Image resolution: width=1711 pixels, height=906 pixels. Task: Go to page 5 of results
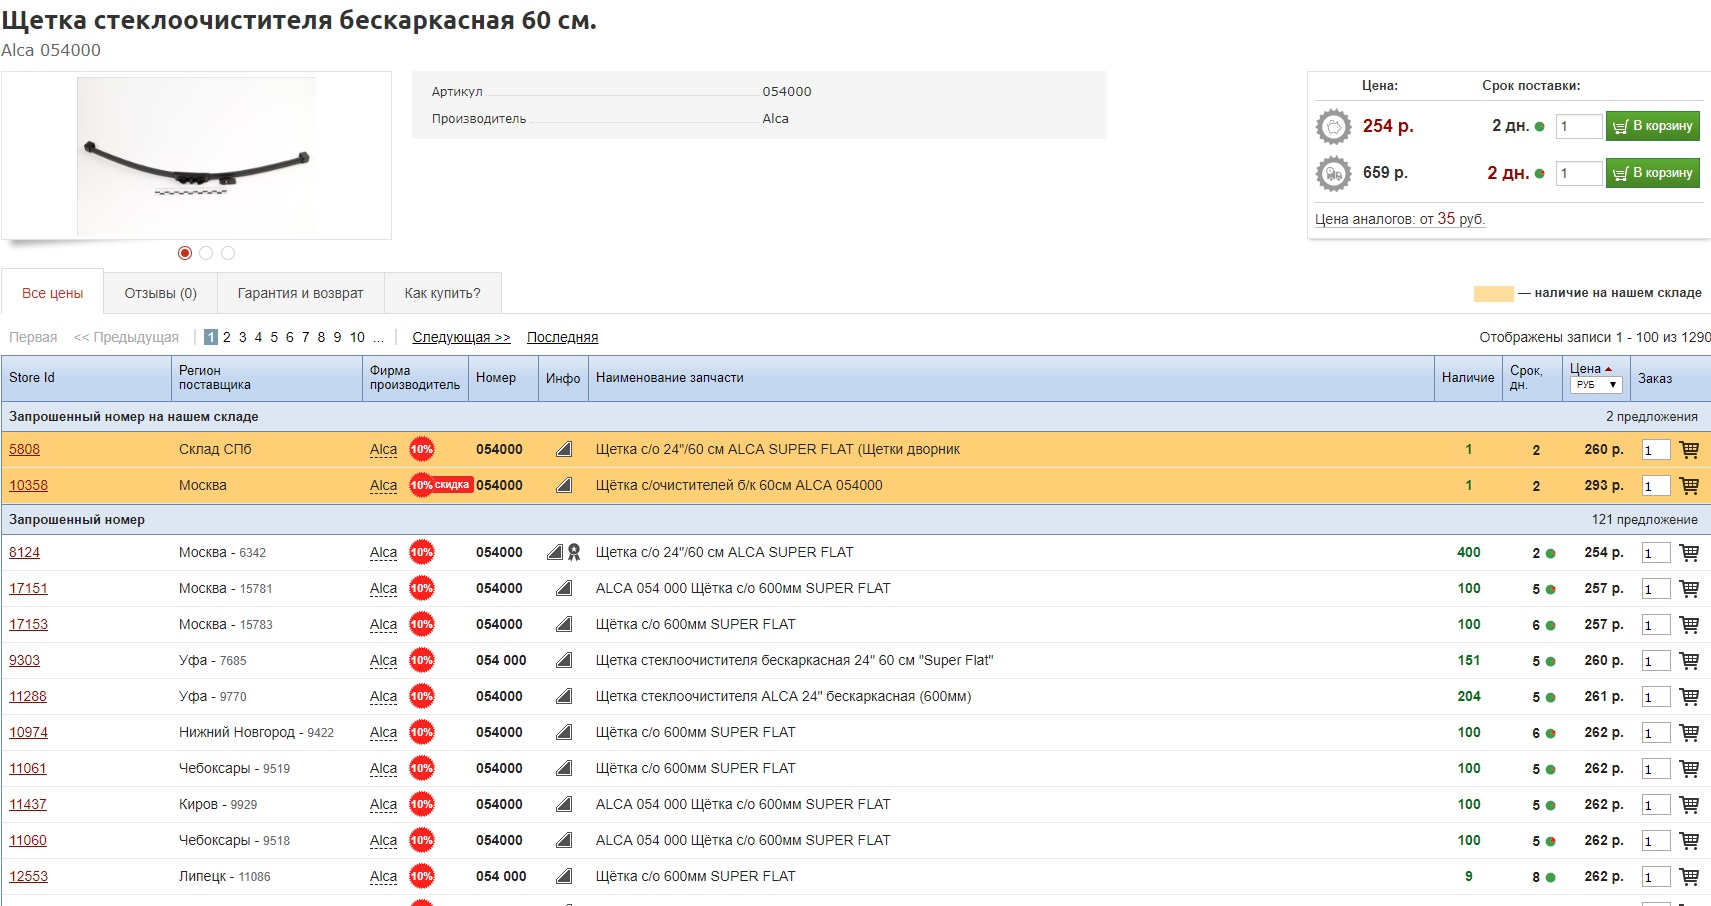[x=274, y=337]
